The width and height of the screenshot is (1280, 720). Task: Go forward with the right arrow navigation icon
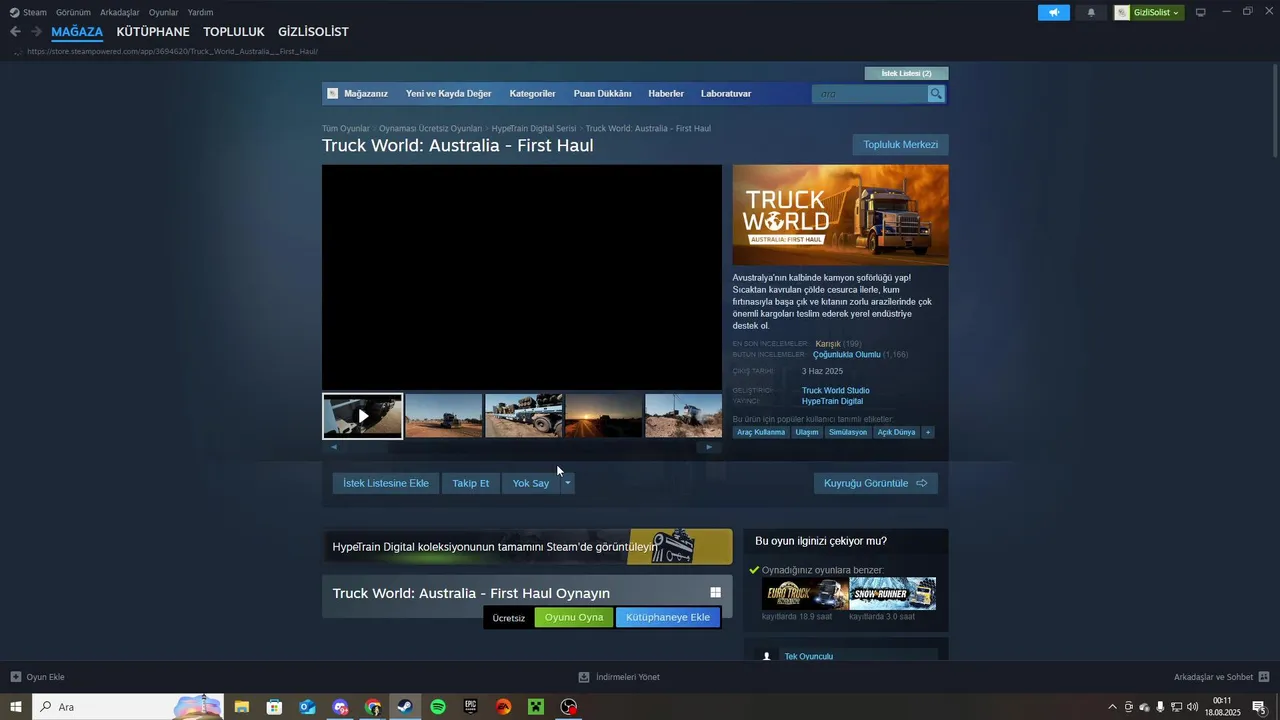click(x=36, y=32)
